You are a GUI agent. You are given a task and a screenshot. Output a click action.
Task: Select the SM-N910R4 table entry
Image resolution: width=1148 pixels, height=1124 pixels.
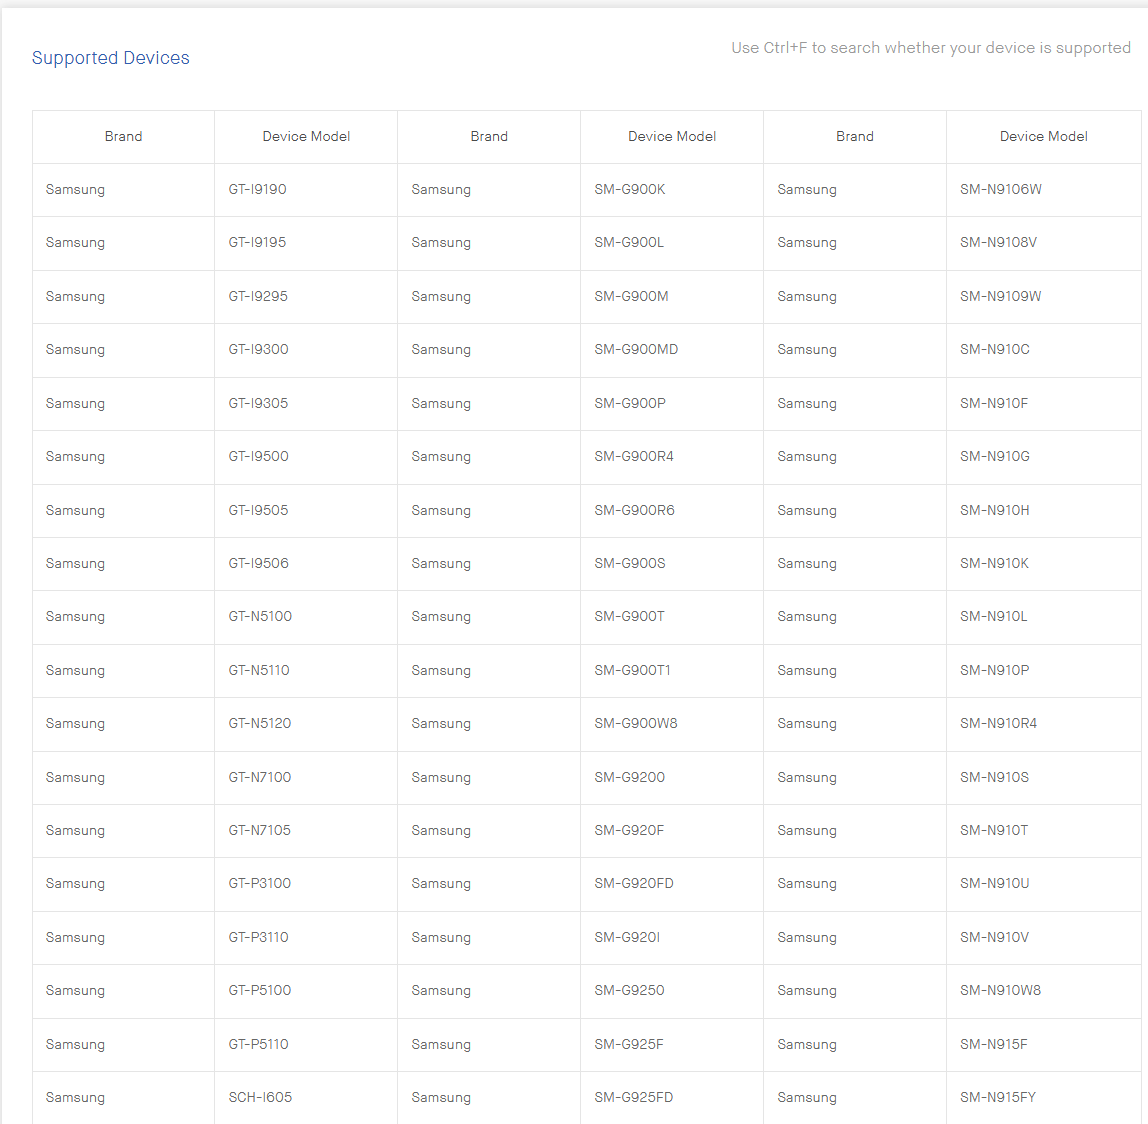[x=998, y=723]
